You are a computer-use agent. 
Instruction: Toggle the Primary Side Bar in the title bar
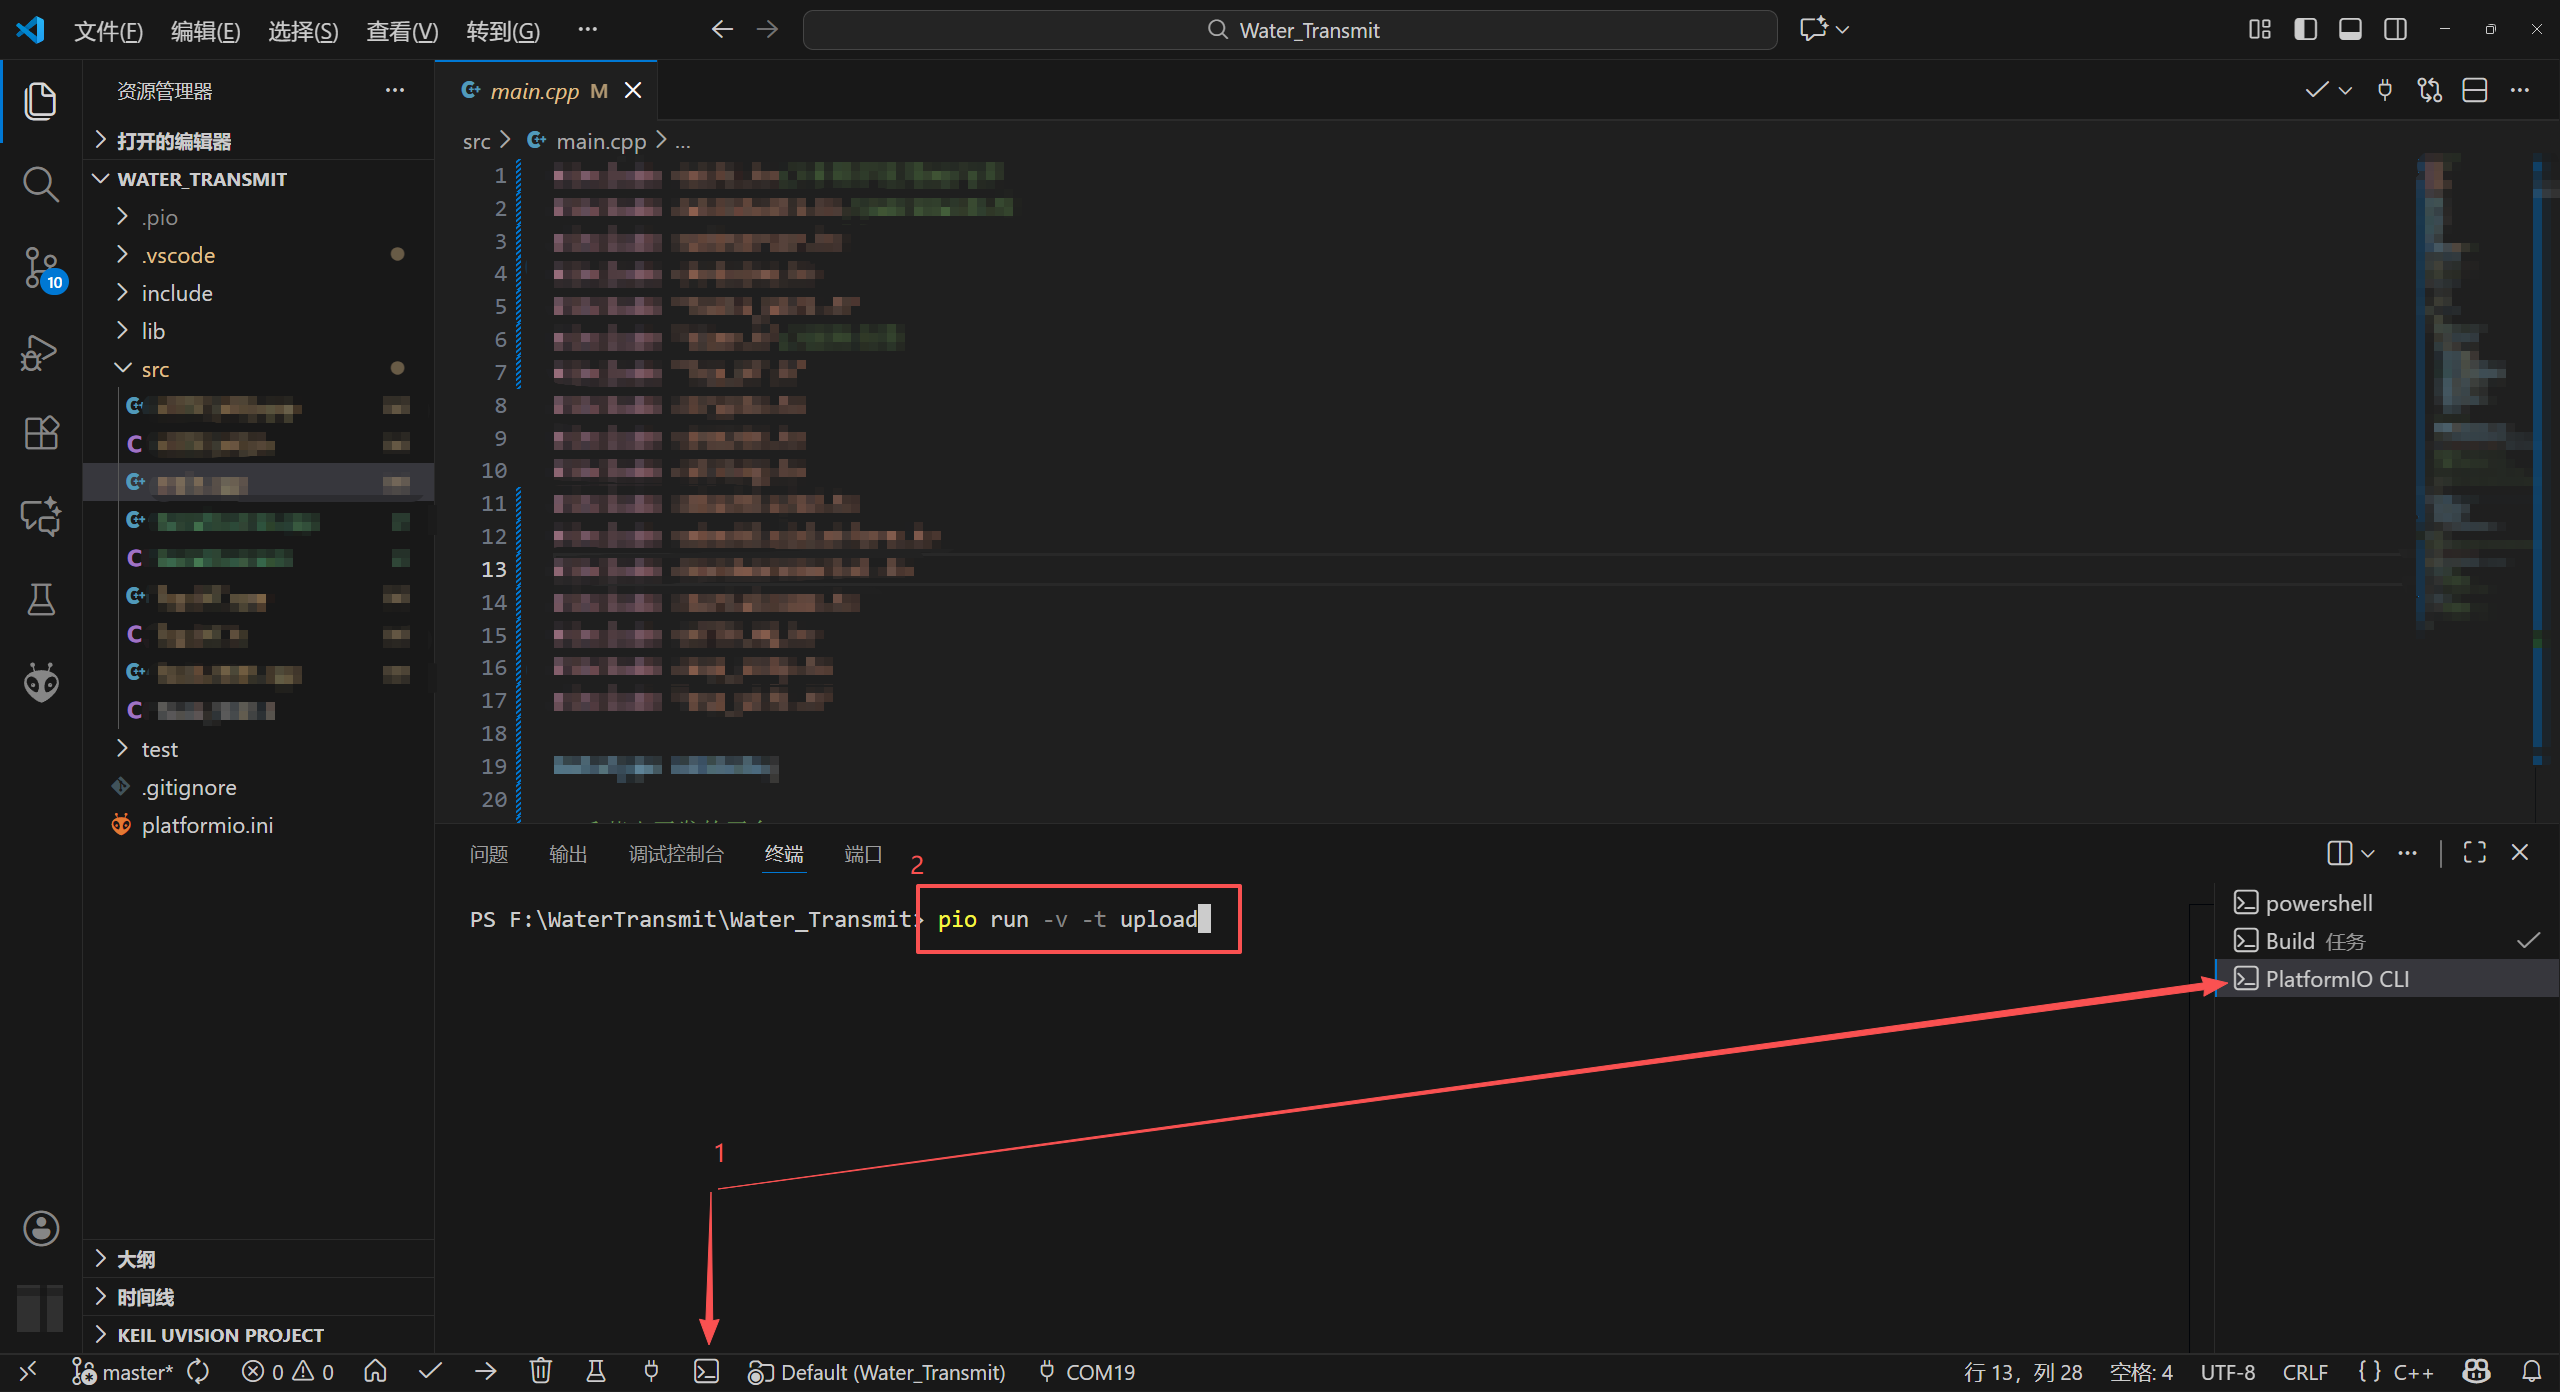click(x=2305, y=29)
